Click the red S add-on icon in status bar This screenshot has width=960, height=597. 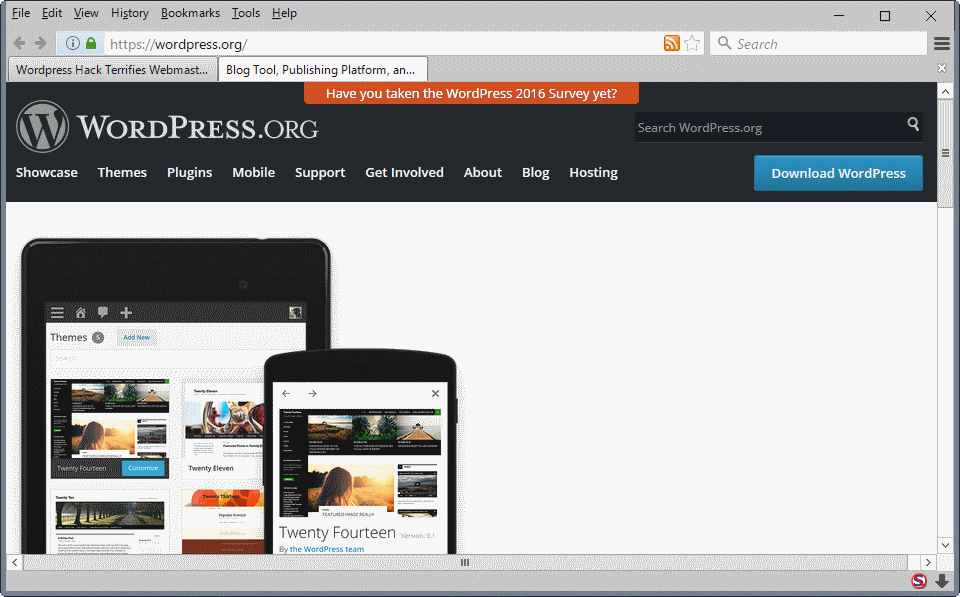click(918, 580)
